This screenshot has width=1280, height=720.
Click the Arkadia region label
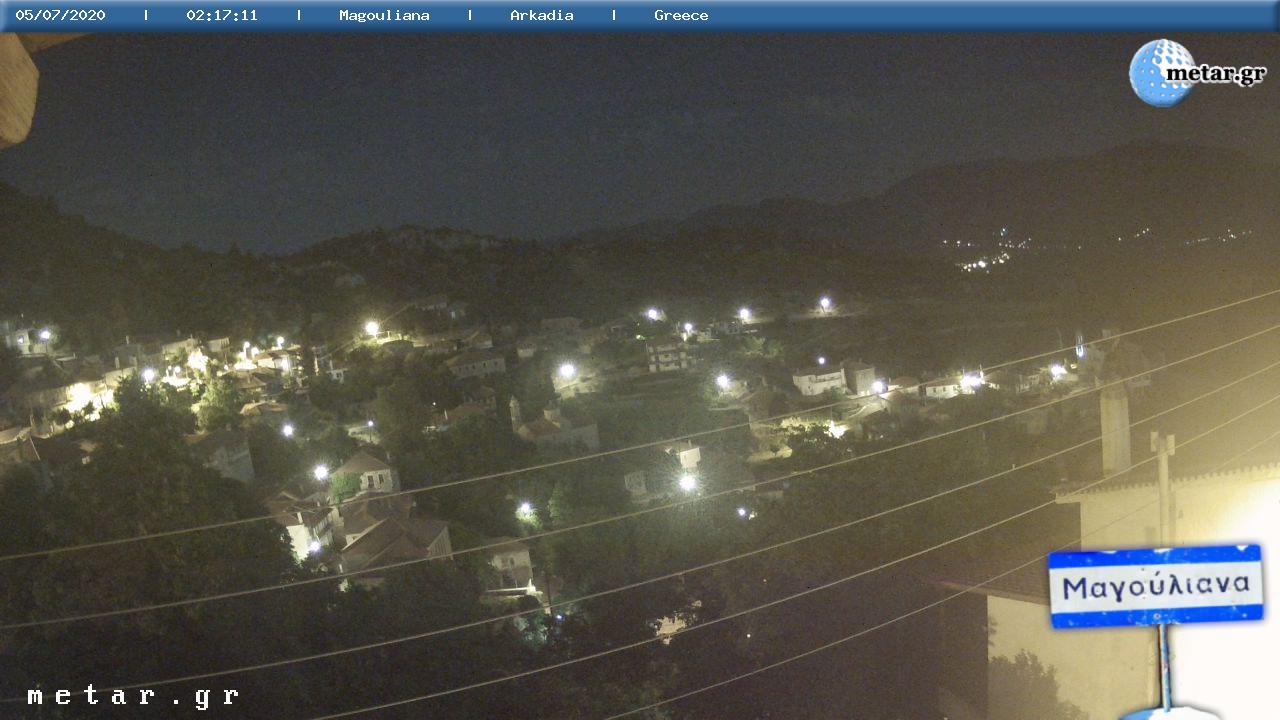542,15
